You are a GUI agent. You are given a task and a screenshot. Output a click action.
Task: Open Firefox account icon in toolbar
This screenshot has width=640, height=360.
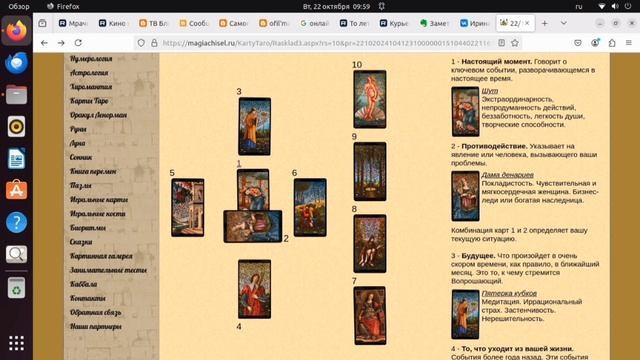click(595, 43)
